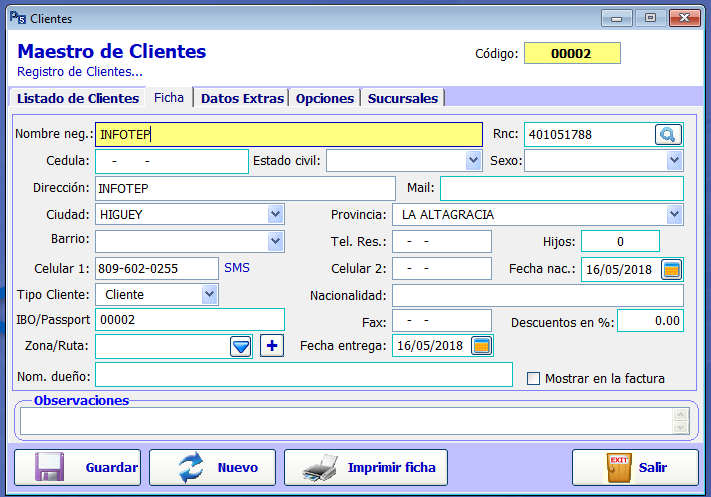The image size is (711, 497).
Task: Click the plus icon beside Zona/Ruta
Action: click(x=272, y=346)
